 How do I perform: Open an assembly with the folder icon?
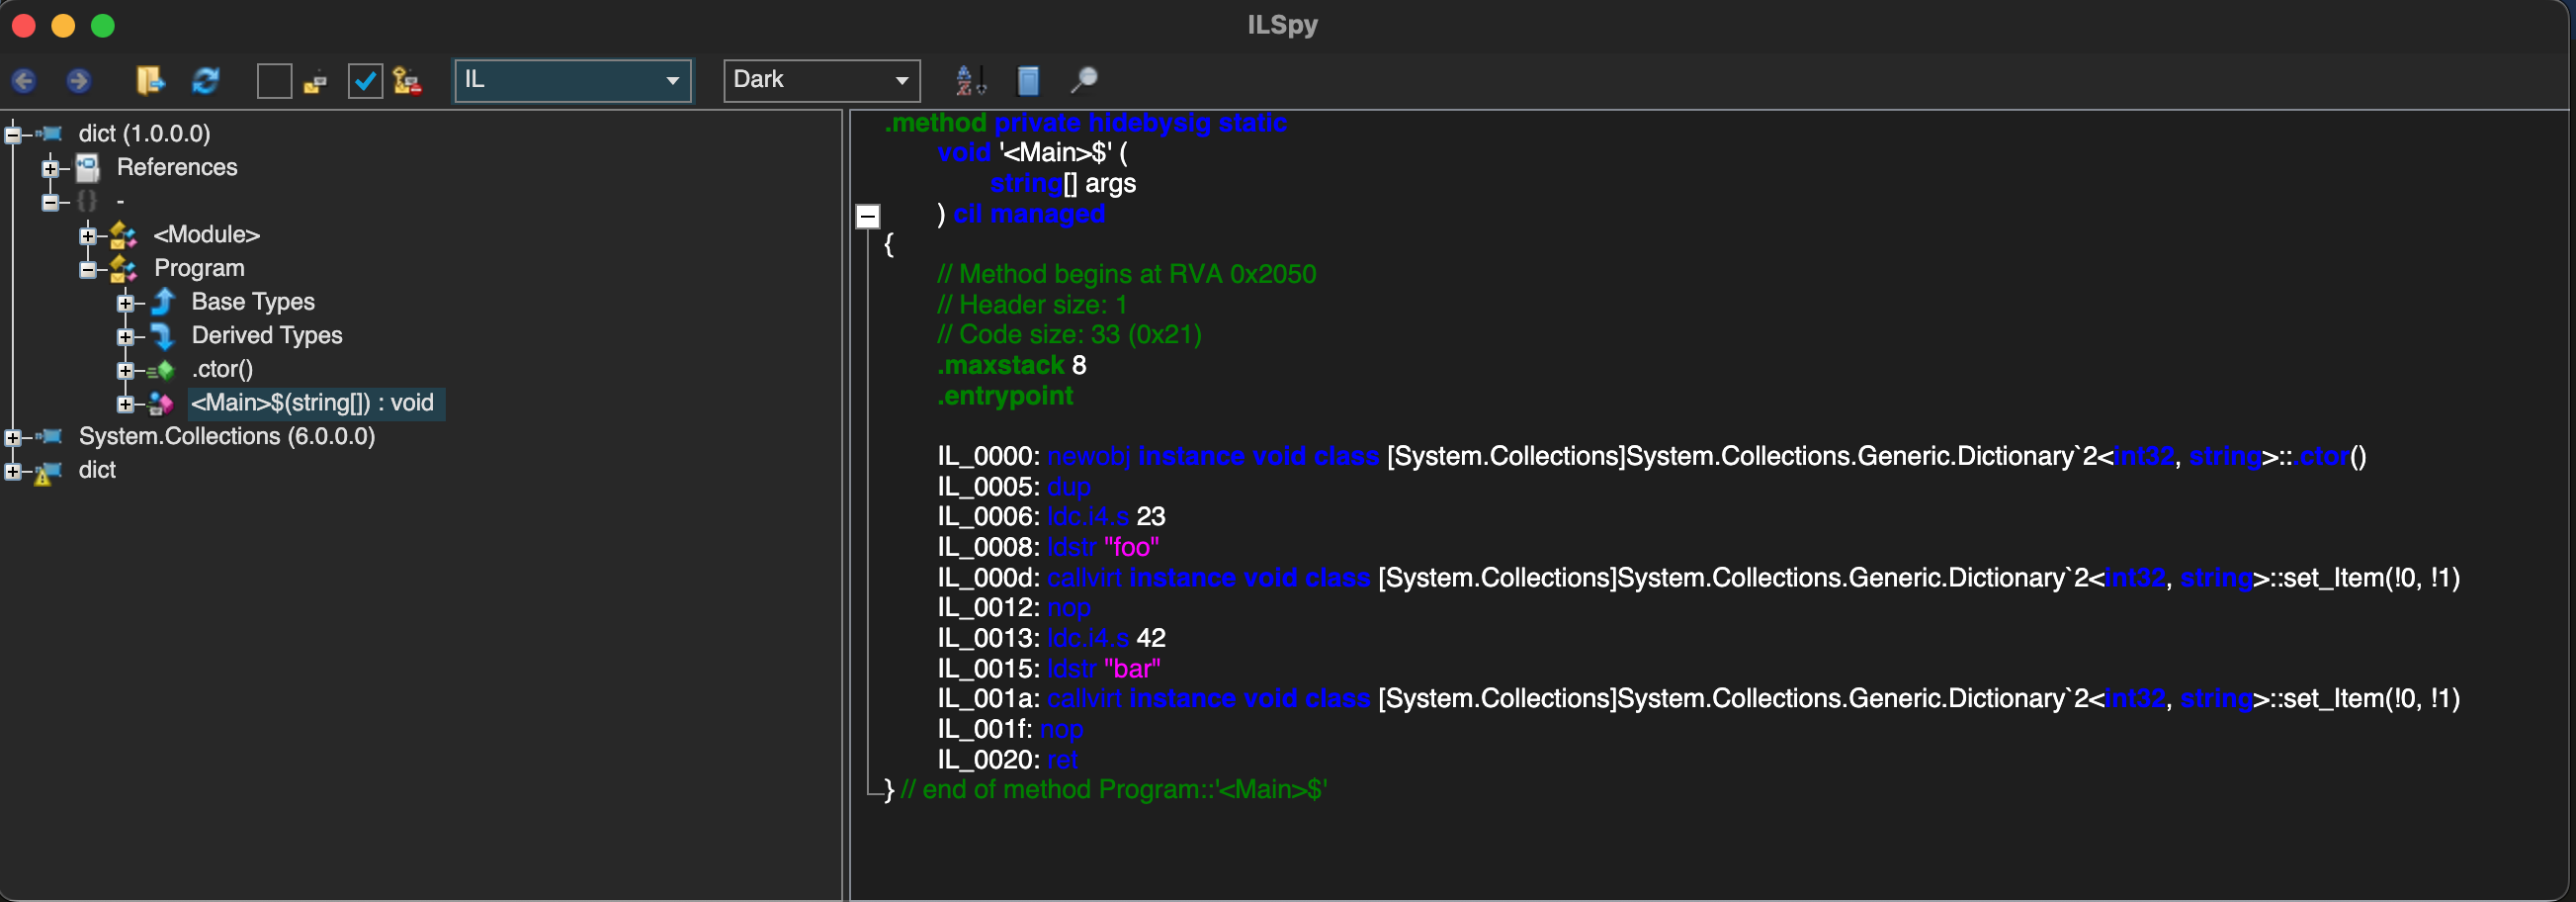tap(150, 80)
